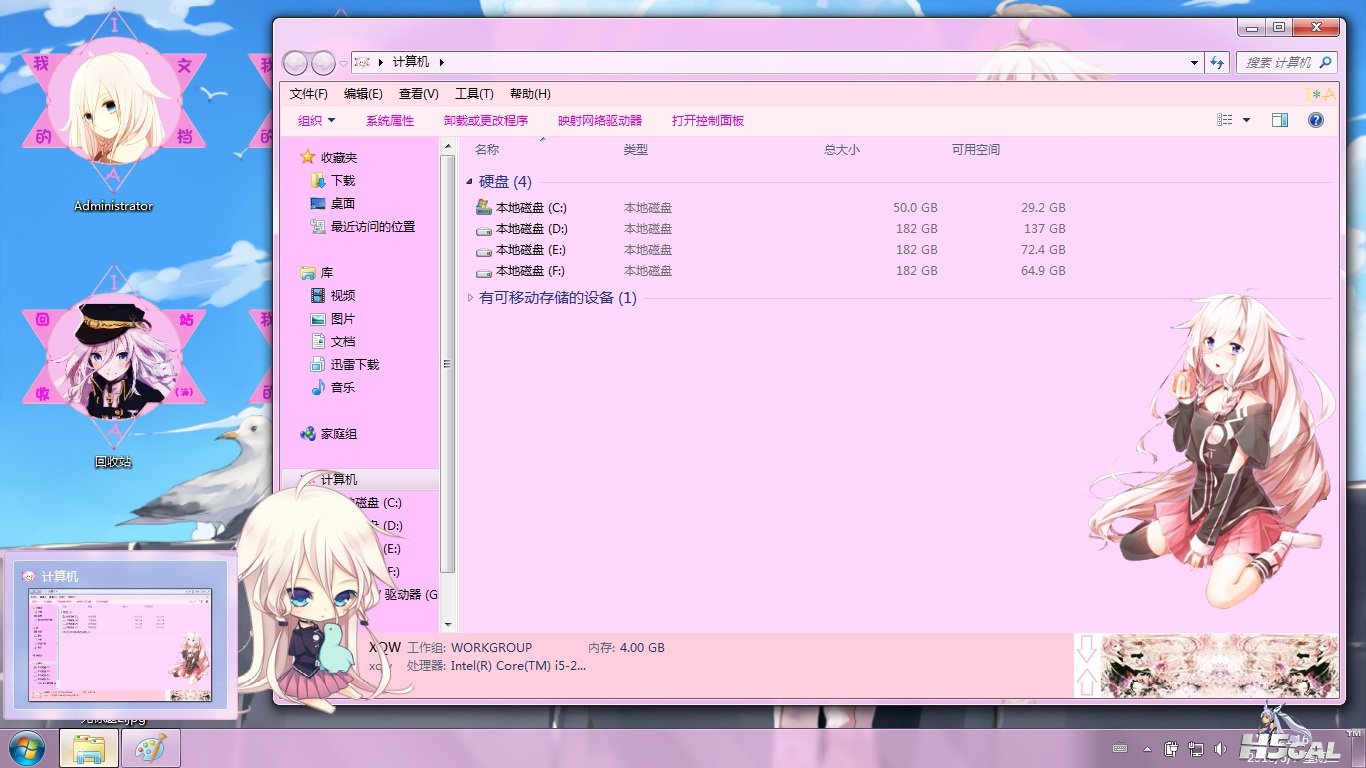
Task: Click the Paint palette taskbar icon
Action: pyautogui.click(x=151, y=748)
